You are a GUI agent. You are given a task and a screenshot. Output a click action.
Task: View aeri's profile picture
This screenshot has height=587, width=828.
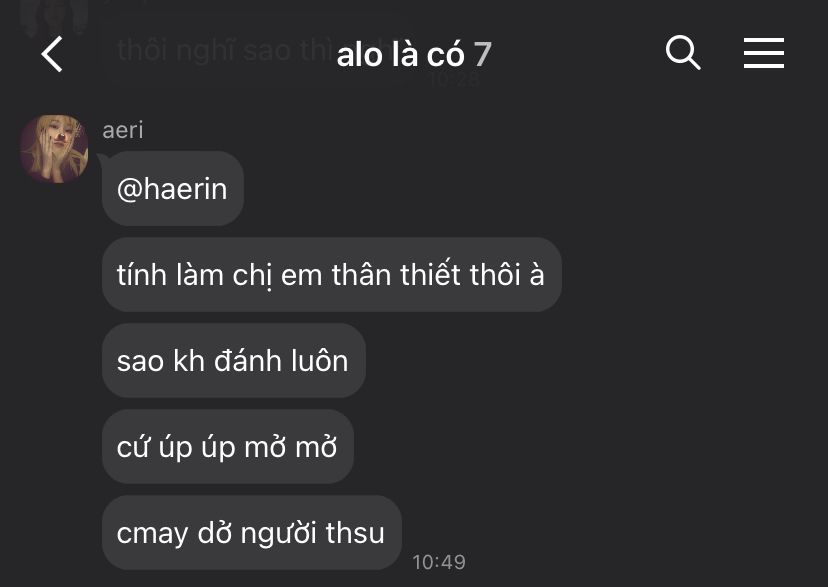click(54, 149)
